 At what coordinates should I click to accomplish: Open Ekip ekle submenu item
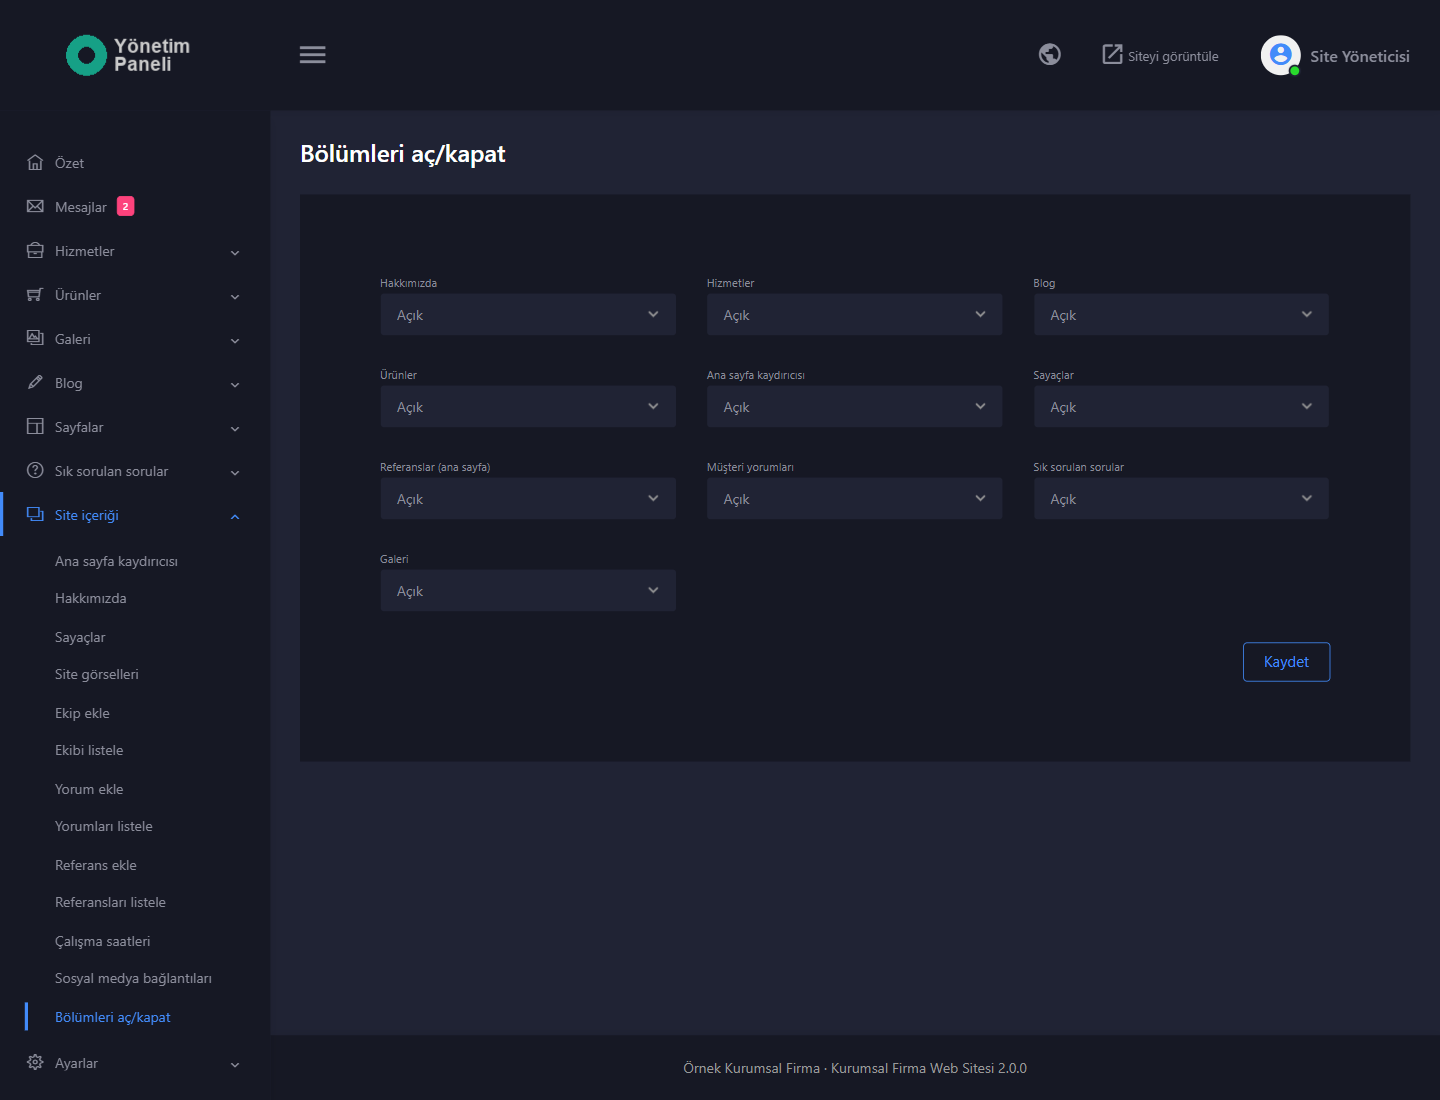tap(82, 713)
